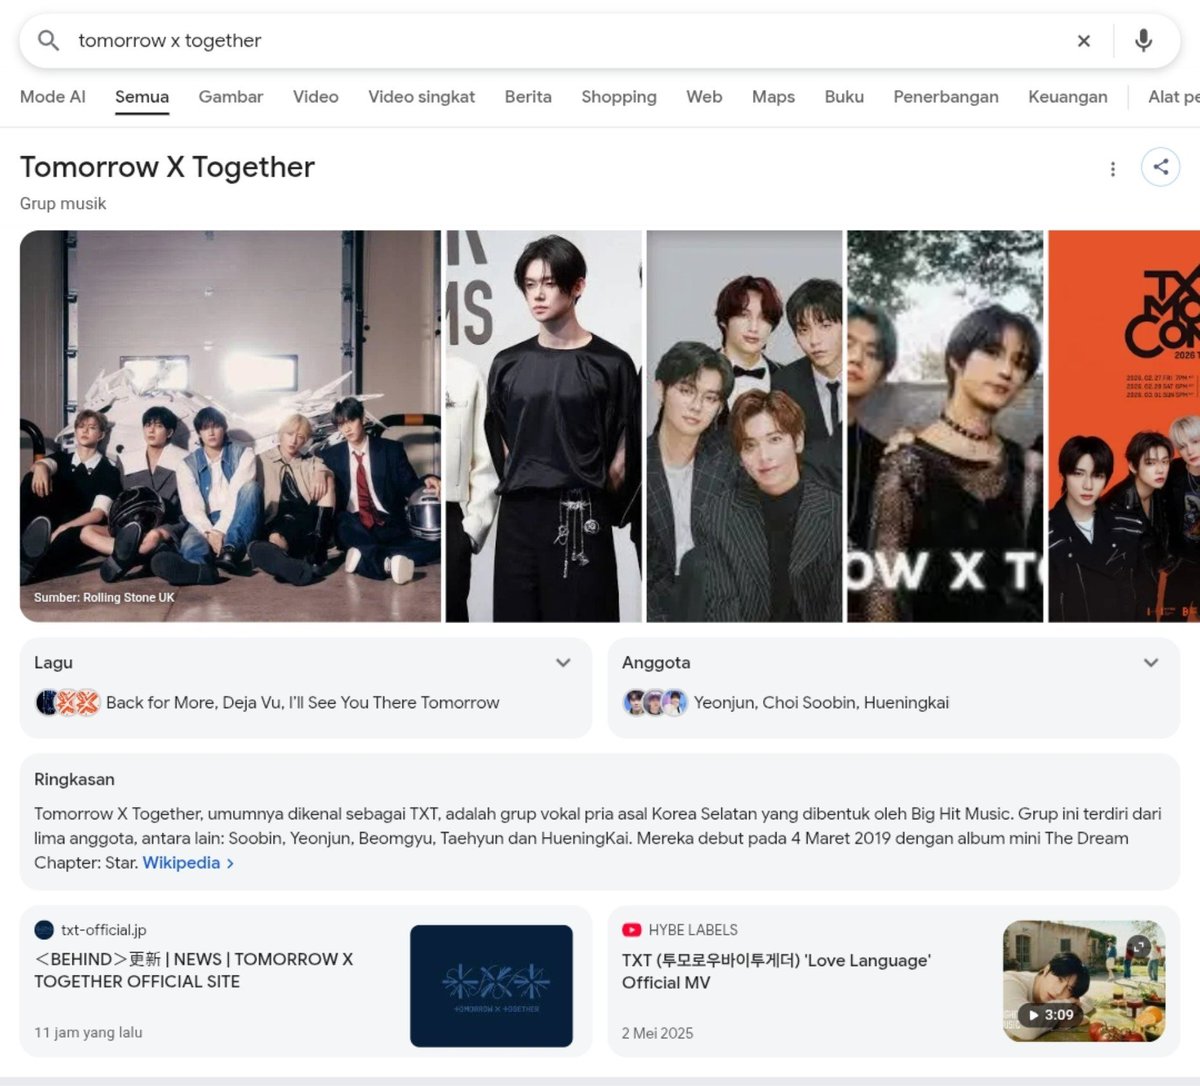1200x1086 pixels.
Task: Open the Alat tools option
Action: tap(1174, 97)
